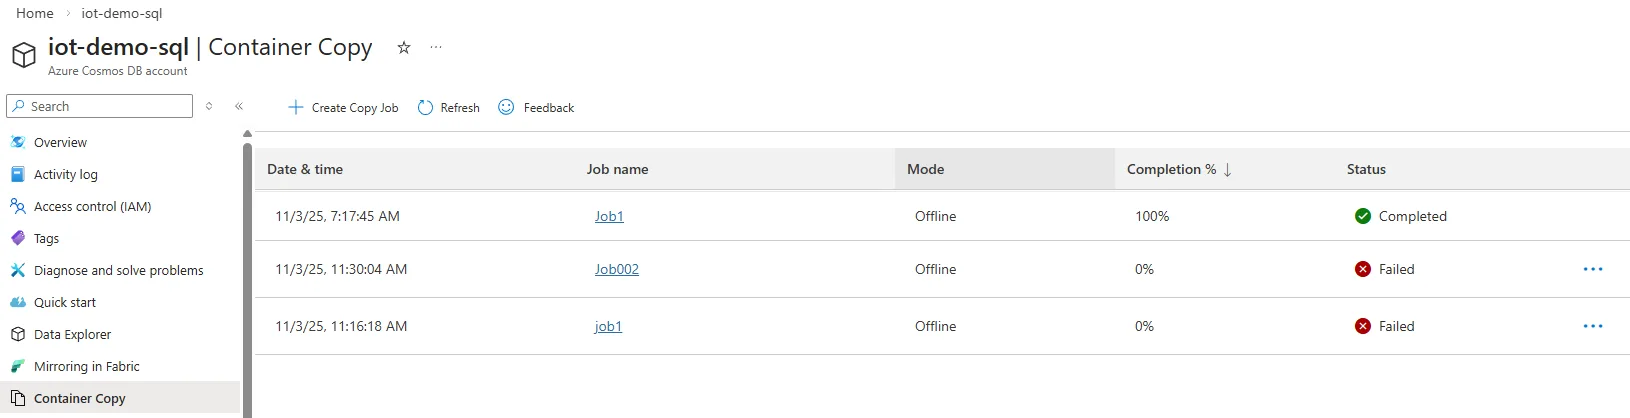Open Diagnose and solve problems
The height and width of the screenshot is (418, 1630).
[118, 271]
